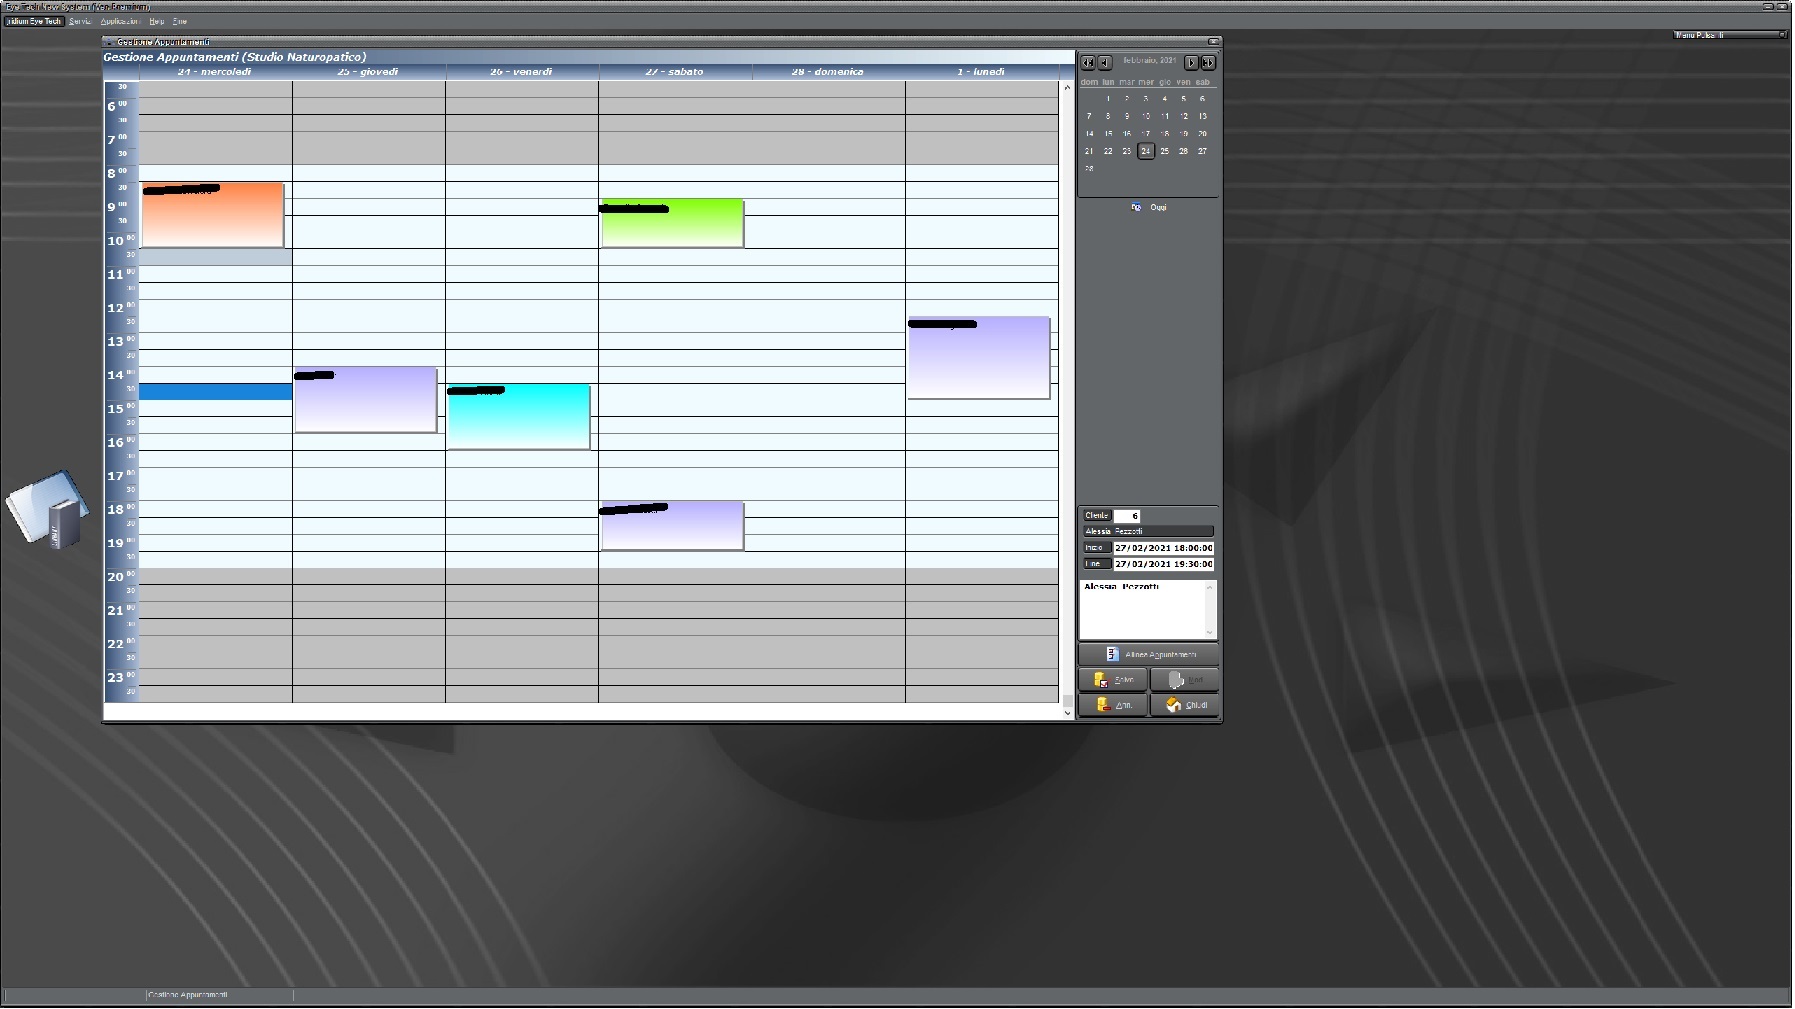Image resolution: width=1795 pixels, height=1009 pixels.
Task: Open the Applicazioni menu
Action: coord(120,21)
